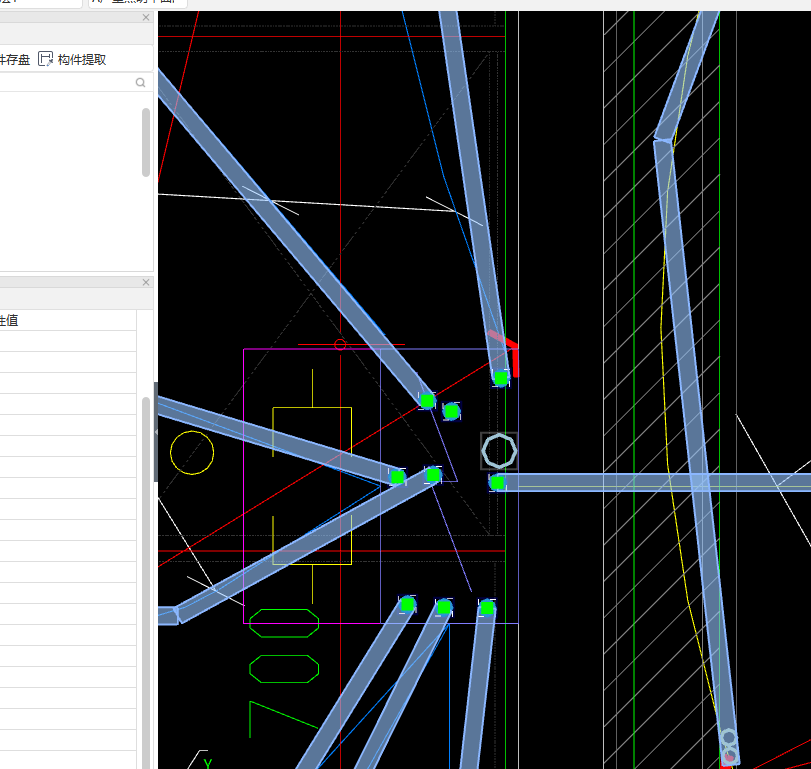
Task: Collapse the side panel with splitter handle
Action: [x=156, y=432]
